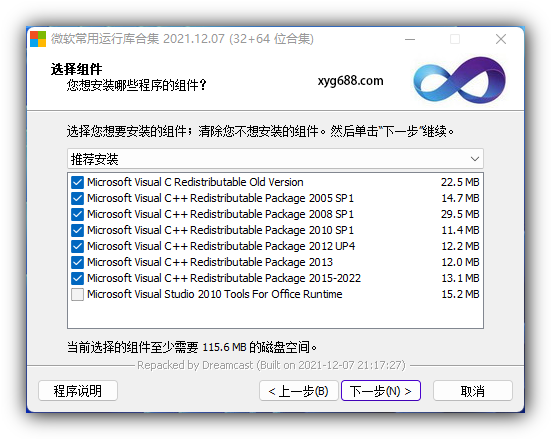
Task: Enable Visual Studio 2010 Tools For Office Runtime
Action: [x=77, y=294]
